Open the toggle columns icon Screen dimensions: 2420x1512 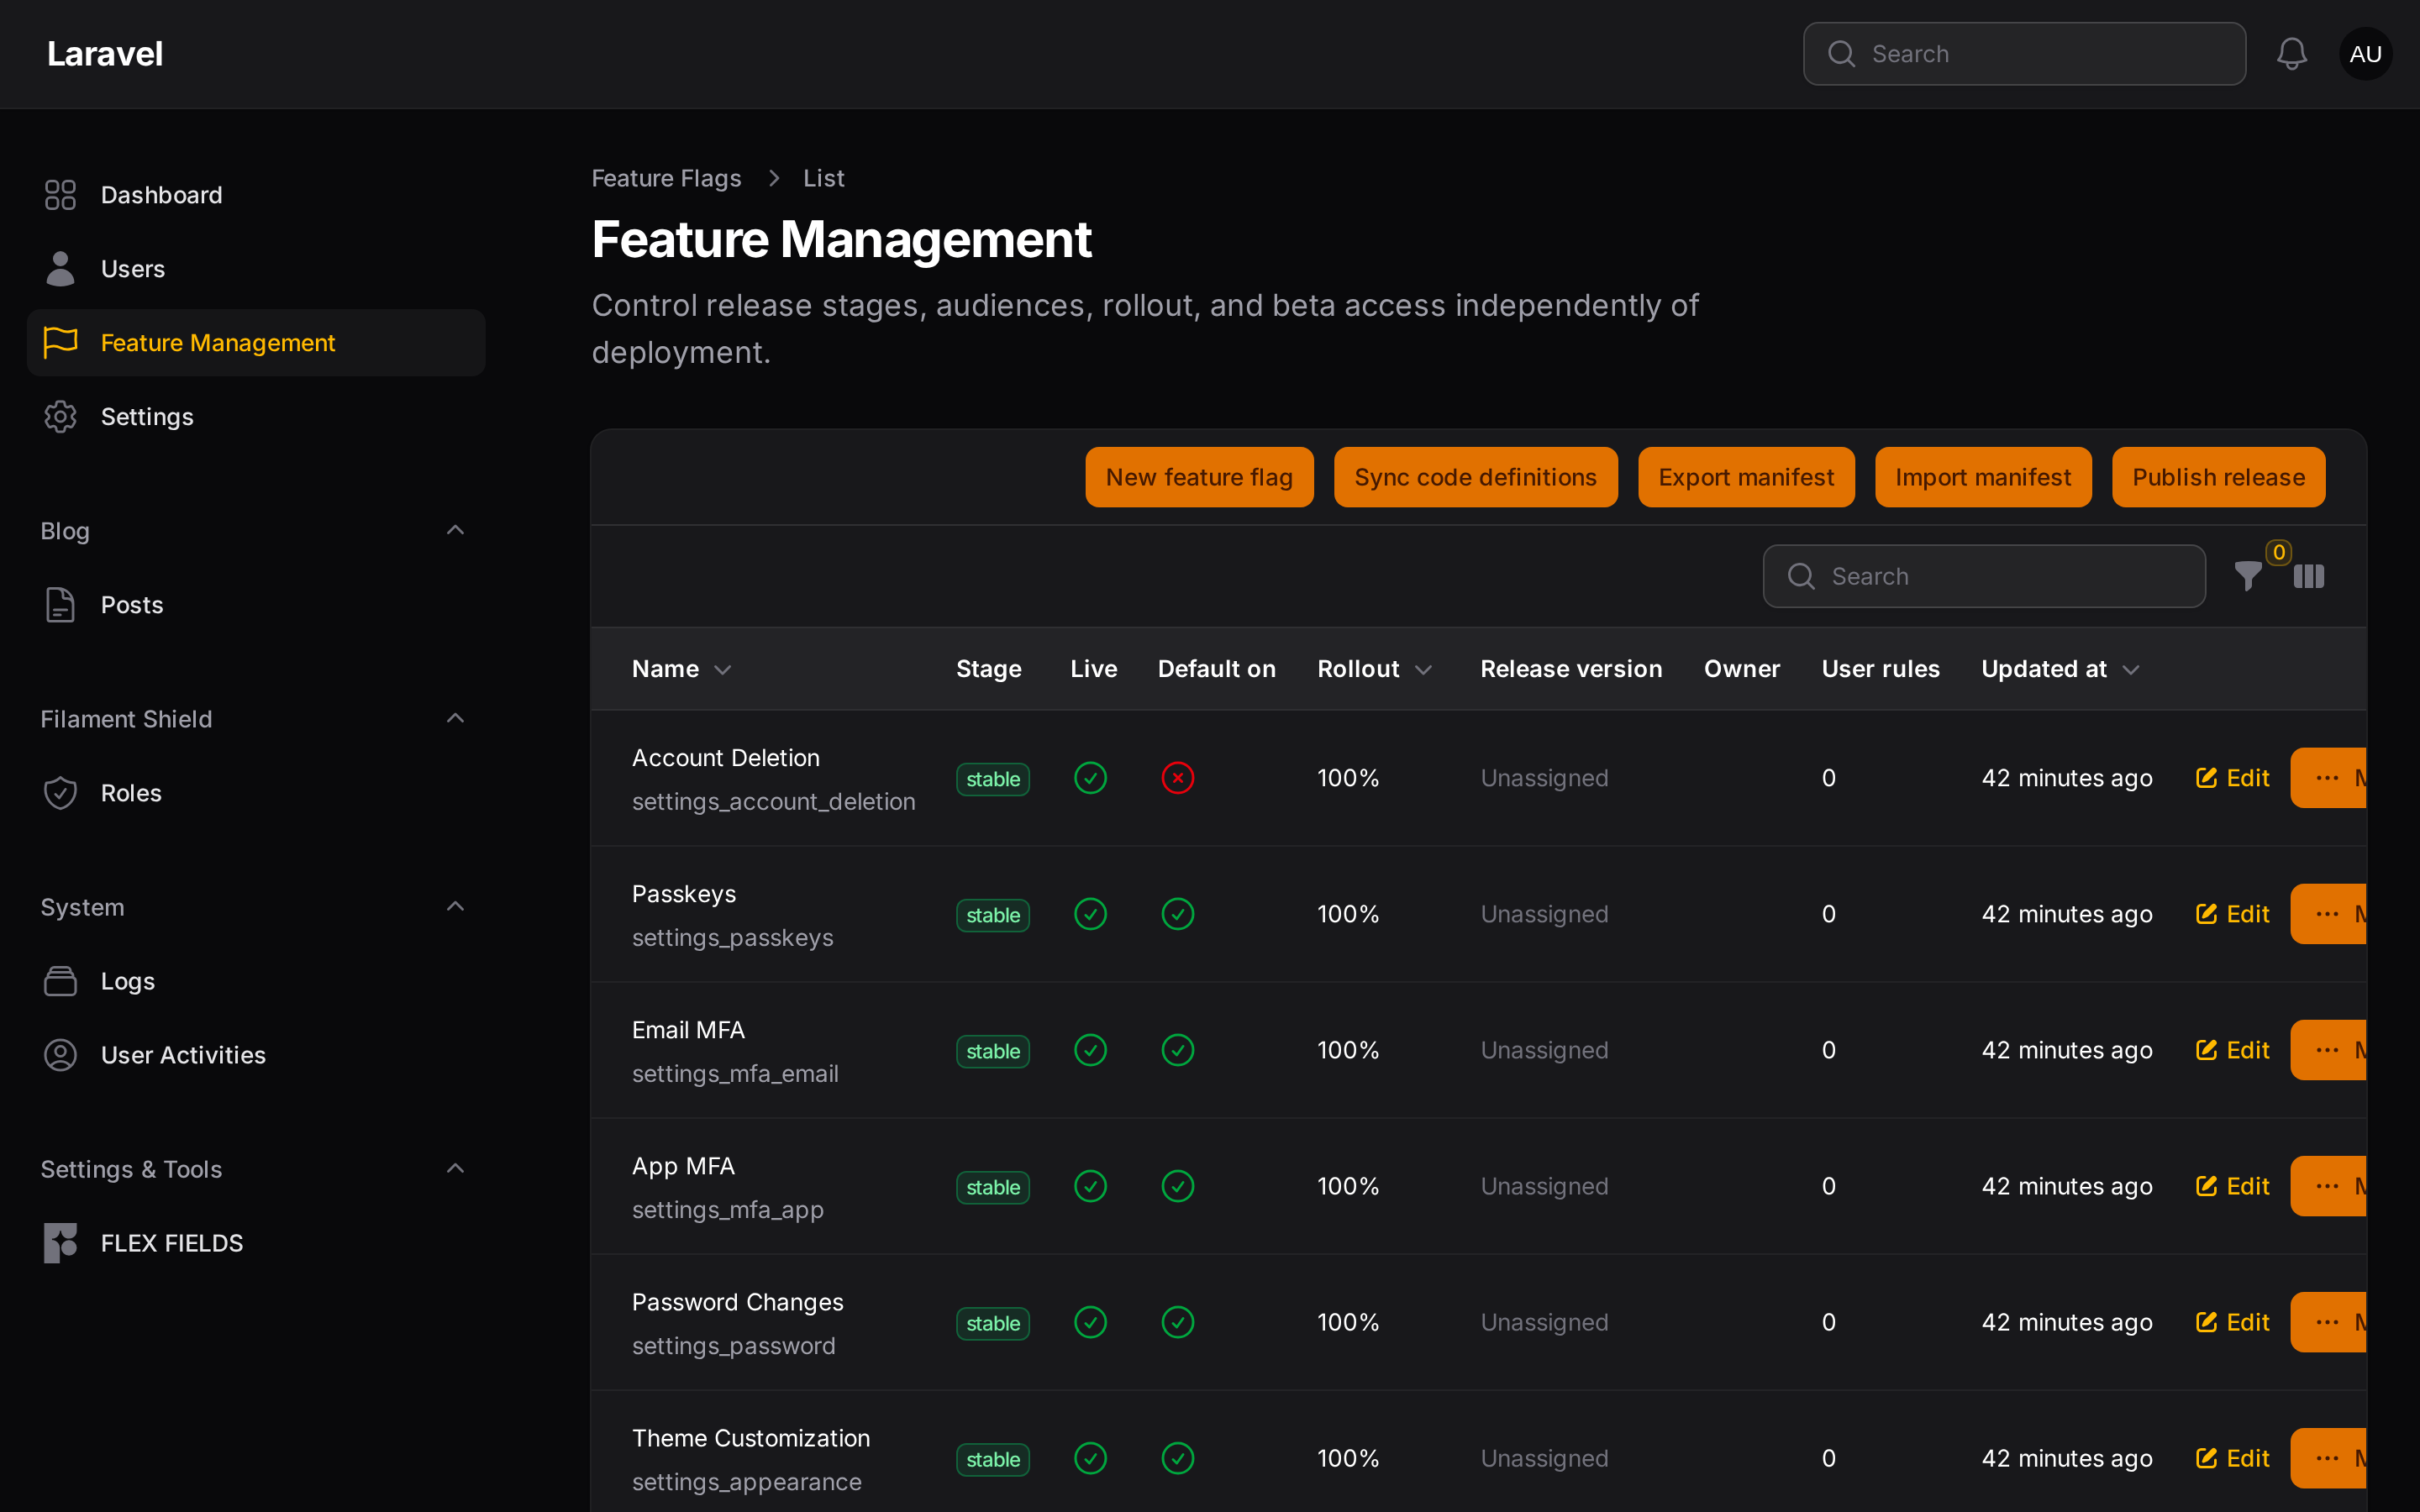point(2308,577)
